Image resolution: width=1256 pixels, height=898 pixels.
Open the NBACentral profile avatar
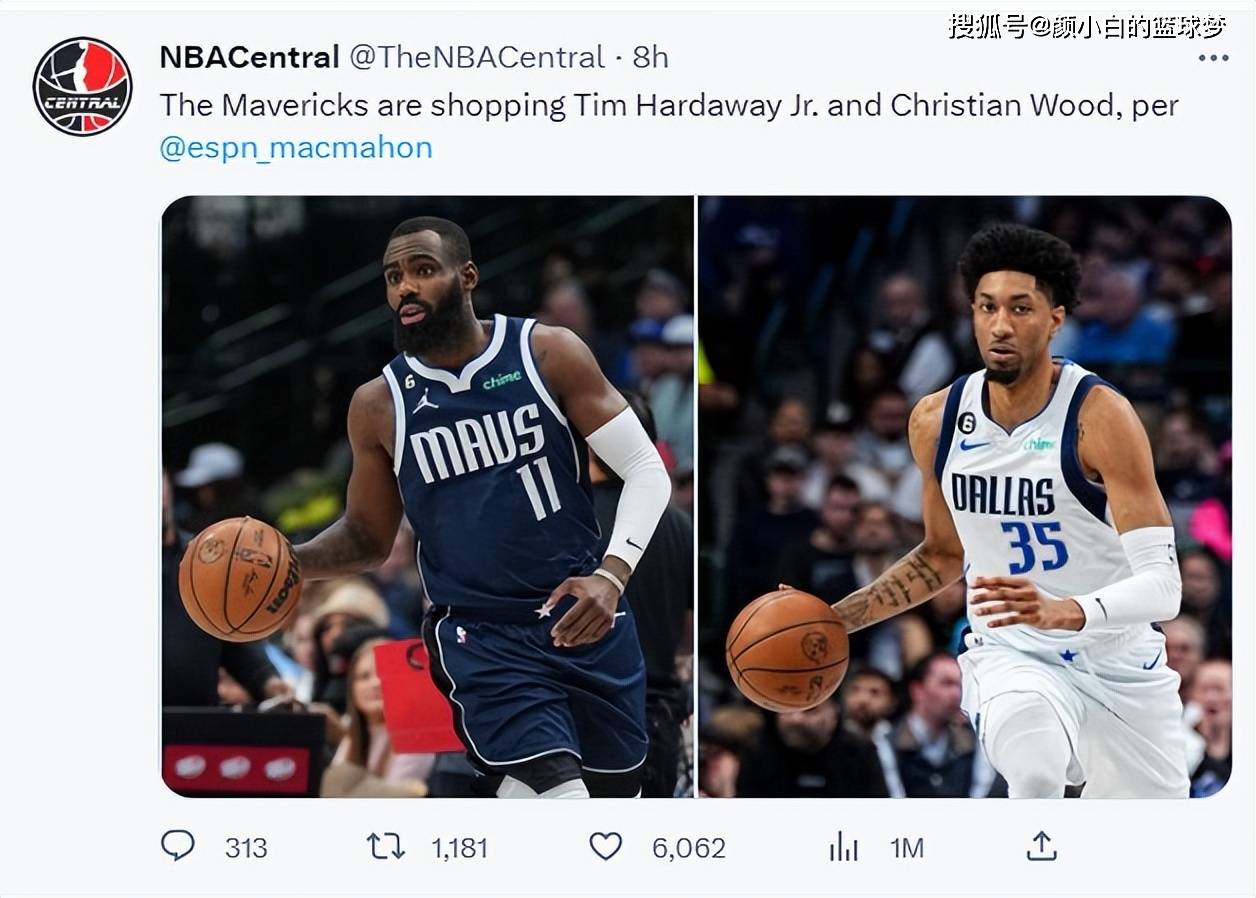(82, 86)
